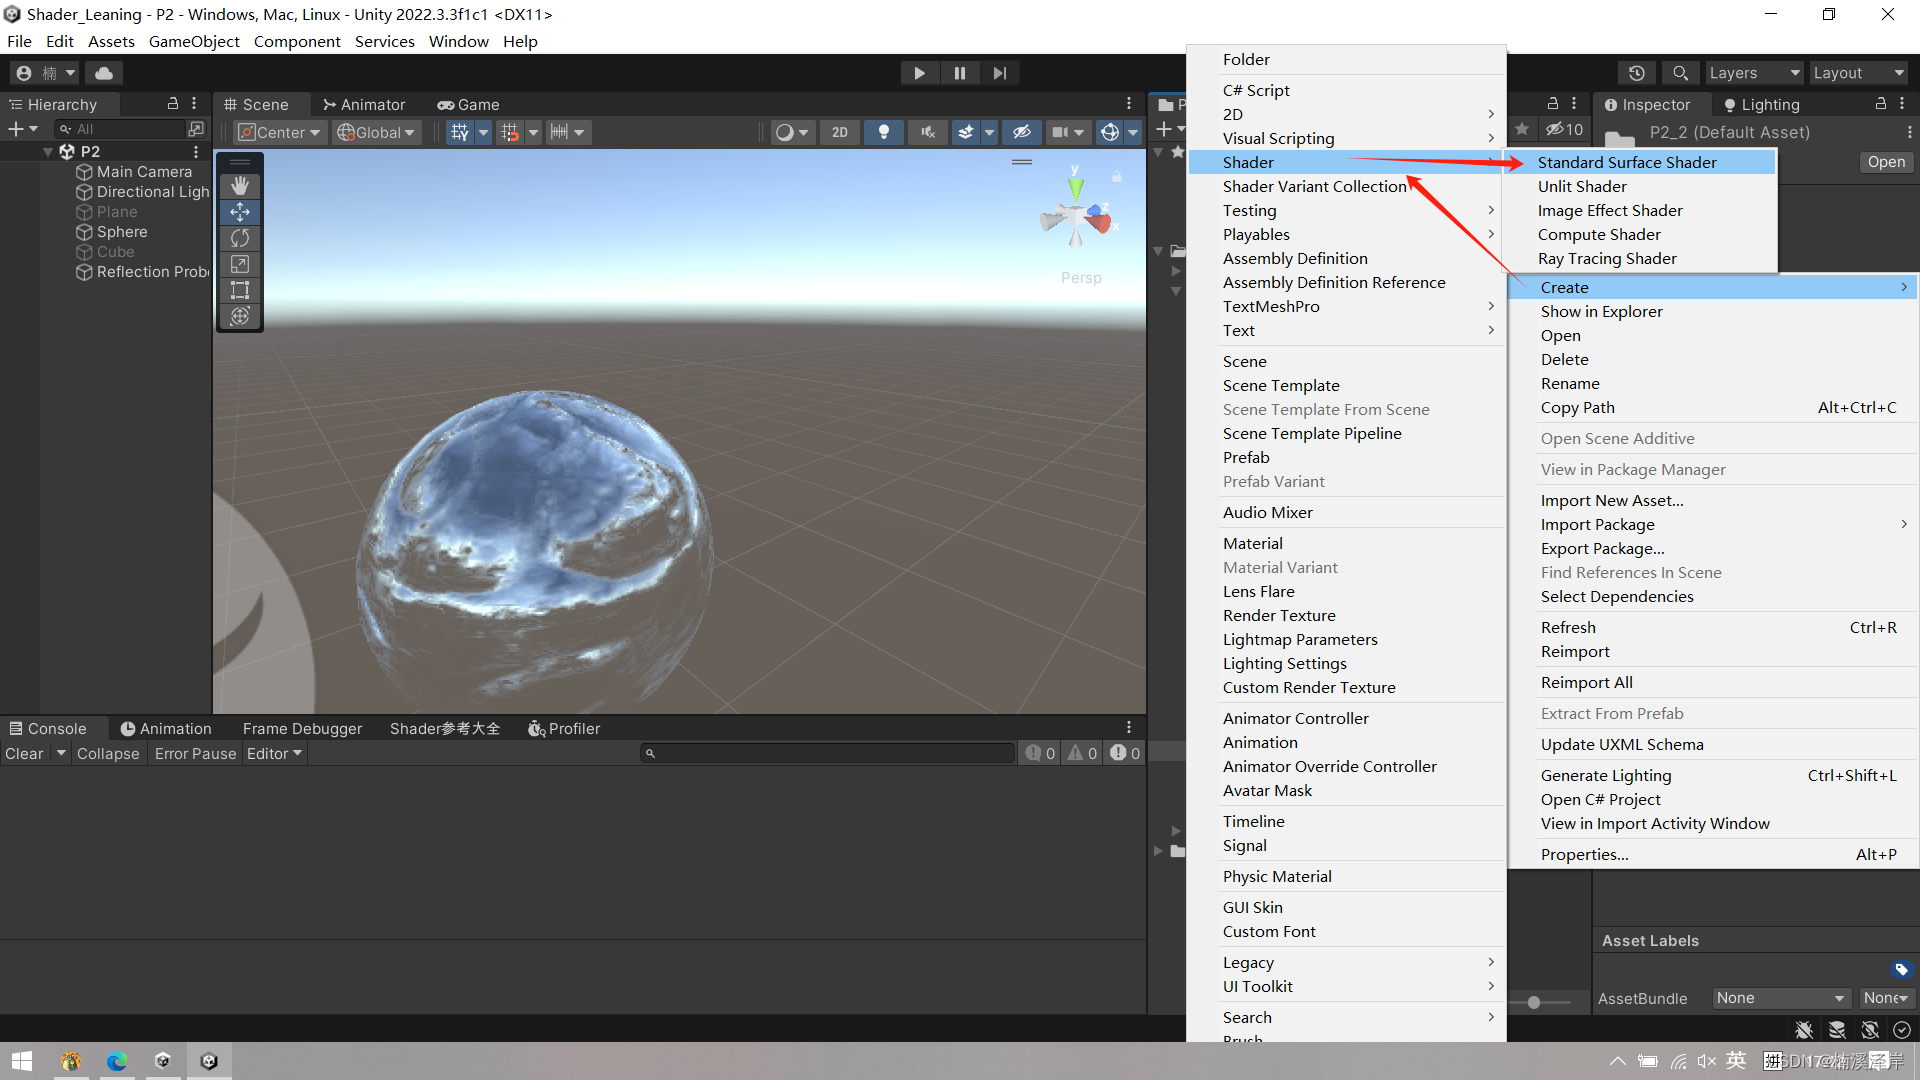Click the cloud services icon
Image resolution: width=1920 pixels, height=1080 pixels.
click(x=104, y=73)
